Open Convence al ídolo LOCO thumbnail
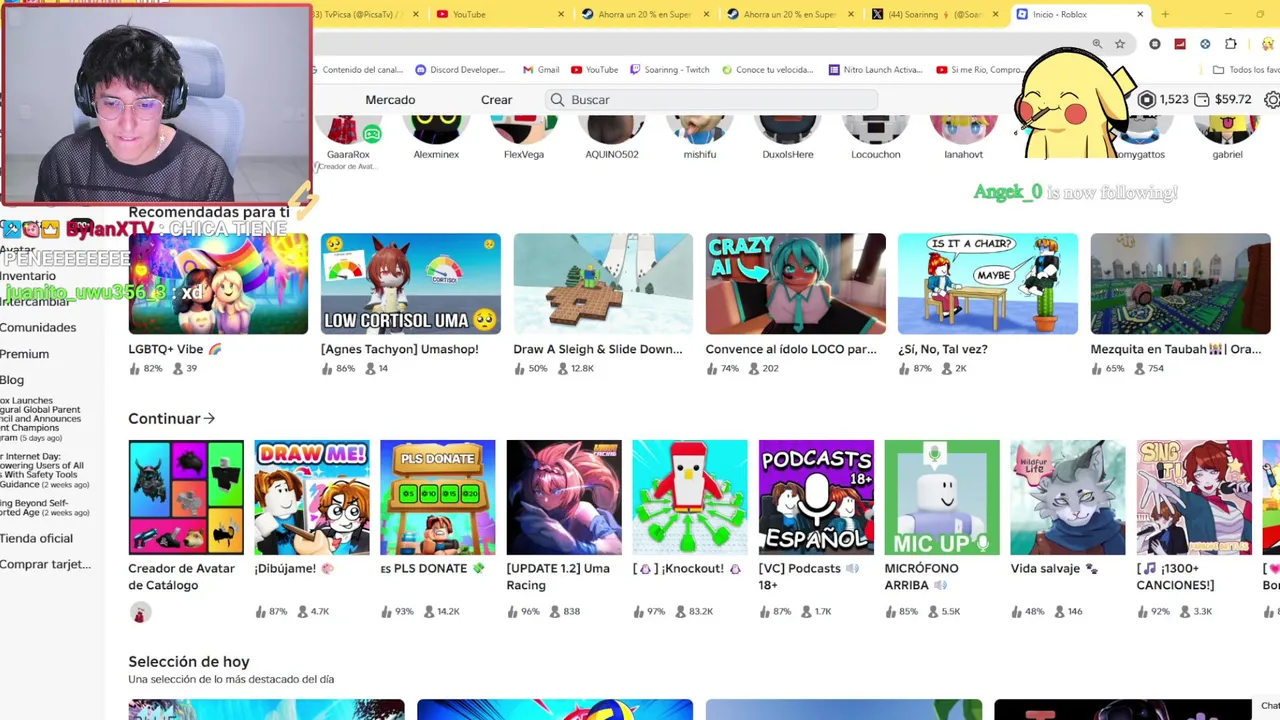 tap(795, 284)
